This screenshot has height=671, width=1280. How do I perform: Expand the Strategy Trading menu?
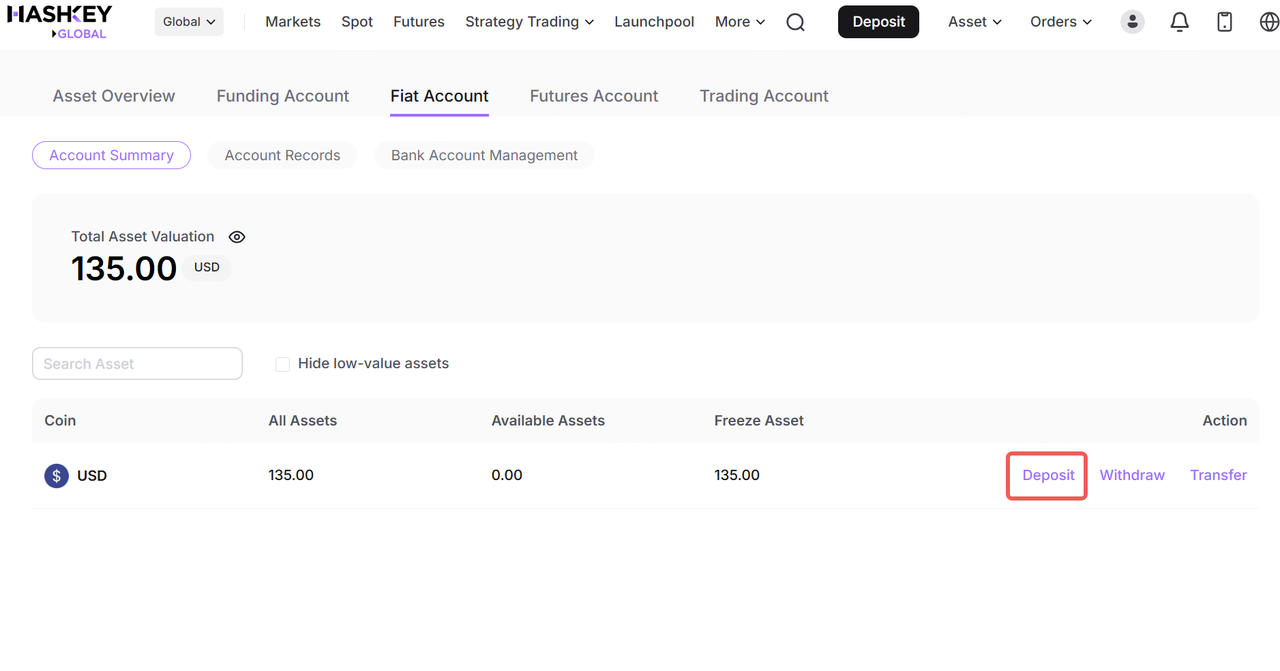click(x=529, y=22)
